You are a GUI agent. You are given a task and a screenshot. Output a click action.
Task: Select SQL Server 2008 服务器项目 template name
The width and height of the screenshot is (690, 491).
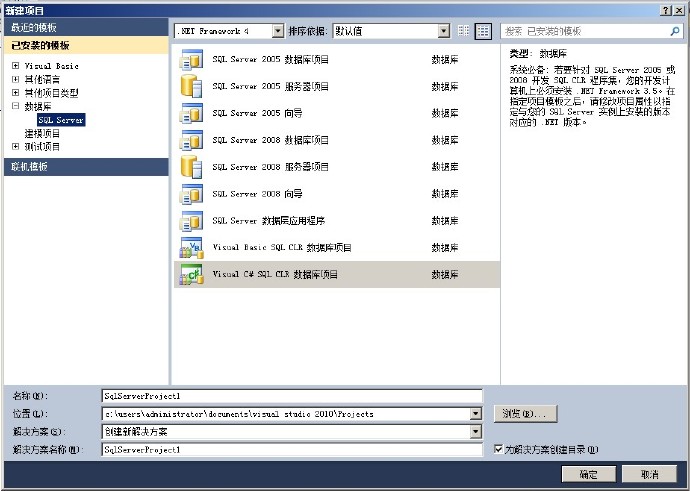(271, 167)
